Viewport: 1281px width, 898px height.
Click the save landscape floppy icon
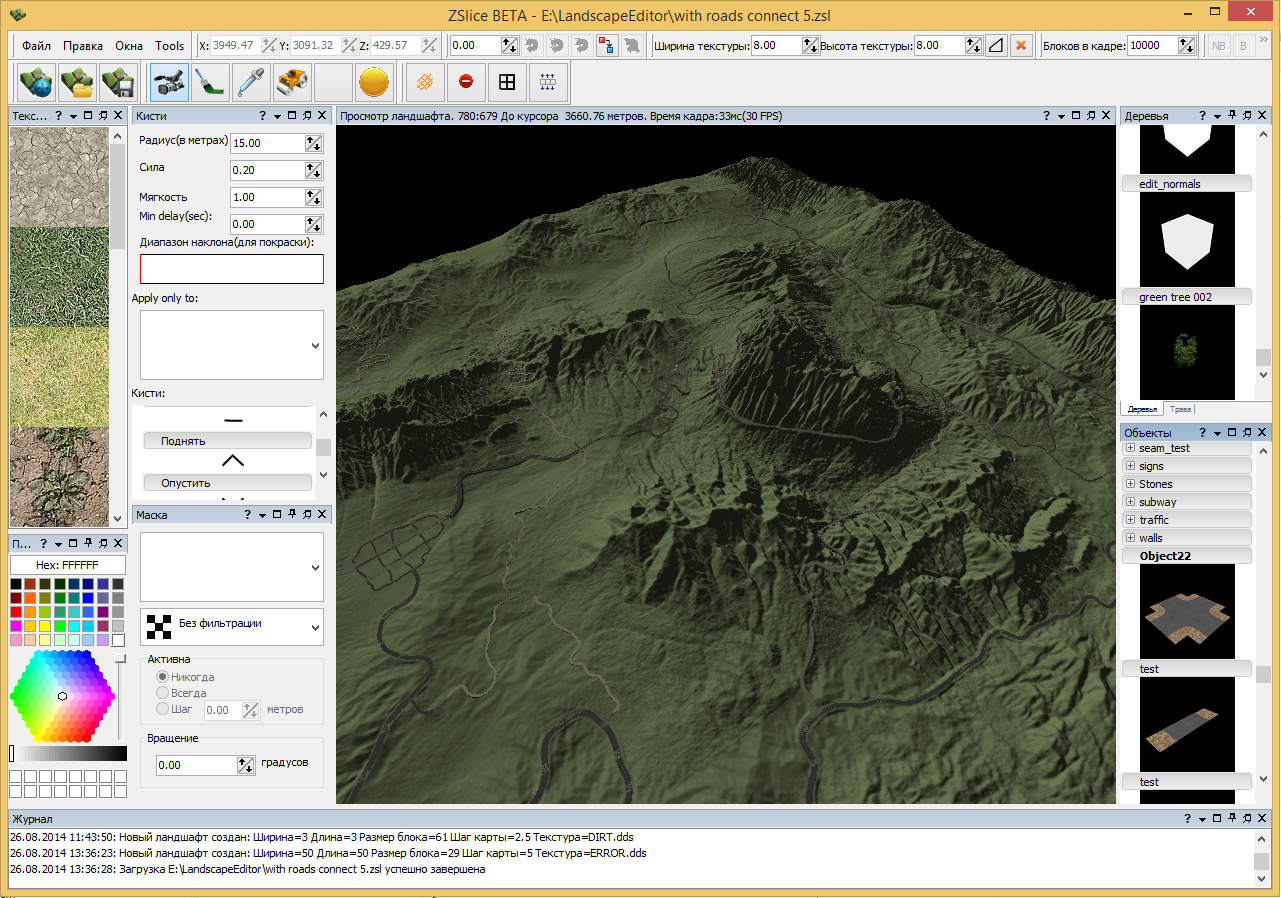(119, 82)
